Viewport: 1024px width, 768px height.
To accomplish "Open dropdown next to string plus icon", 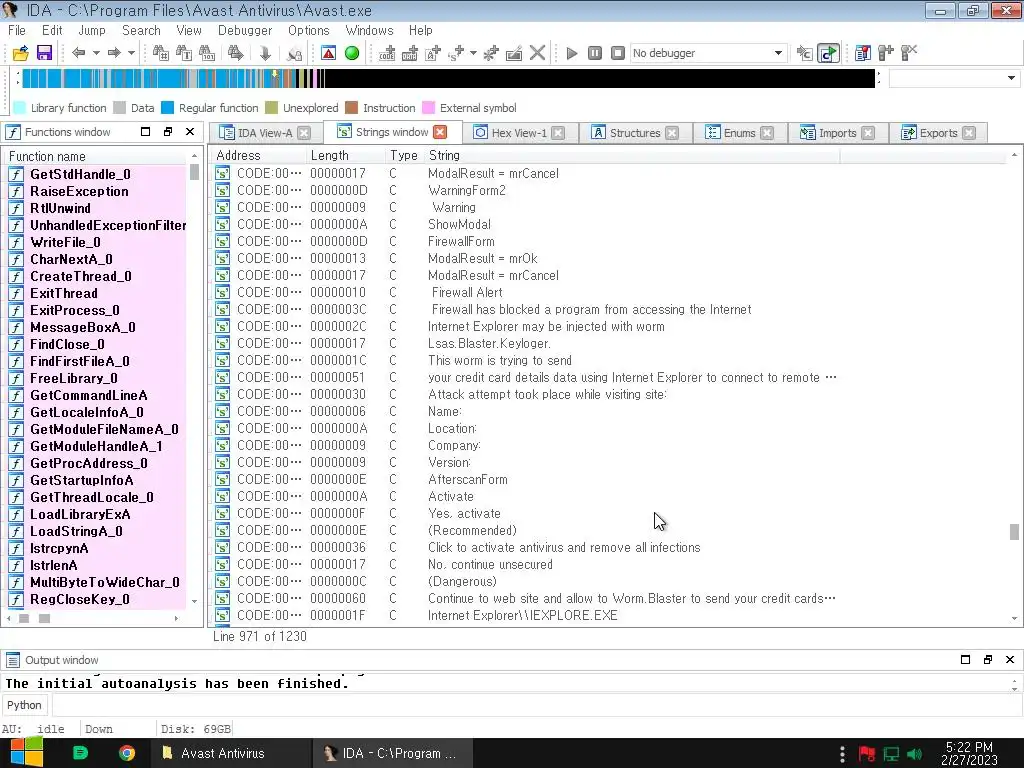I will [473, 53].
